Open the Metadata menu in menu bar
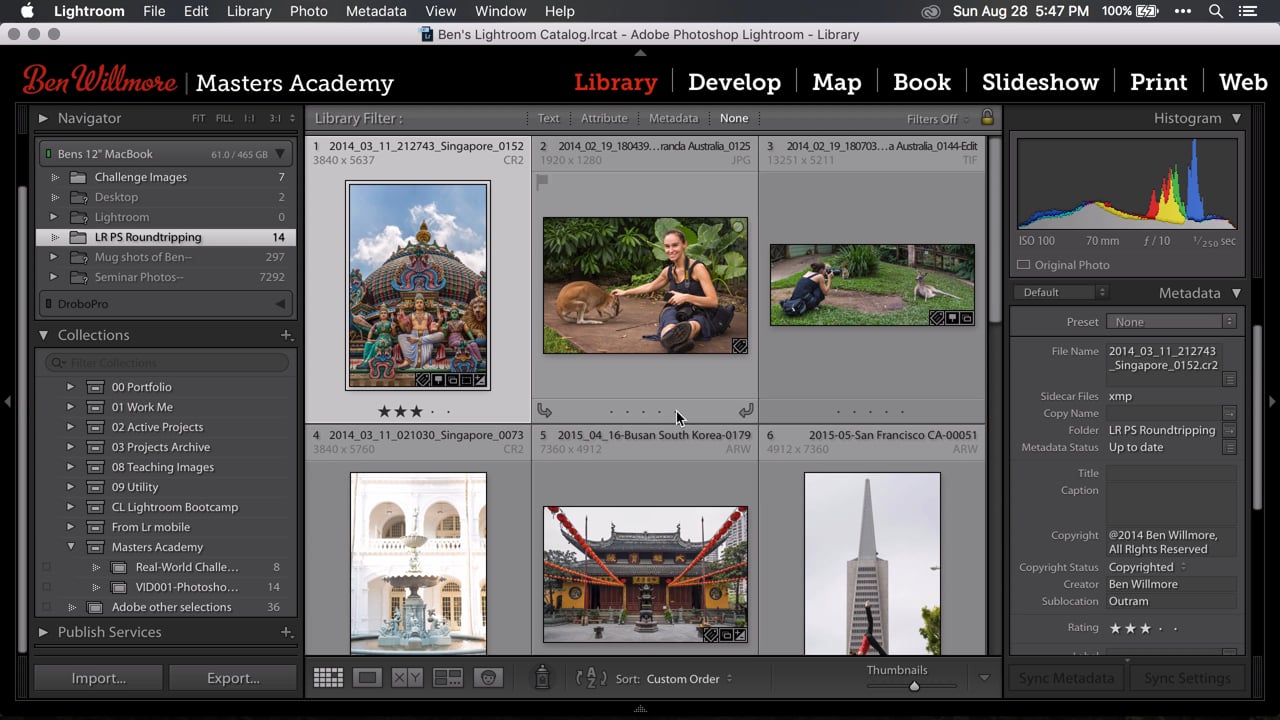Image resolution: width=1280 pixels, height=720 pixels. pos(376,11)
